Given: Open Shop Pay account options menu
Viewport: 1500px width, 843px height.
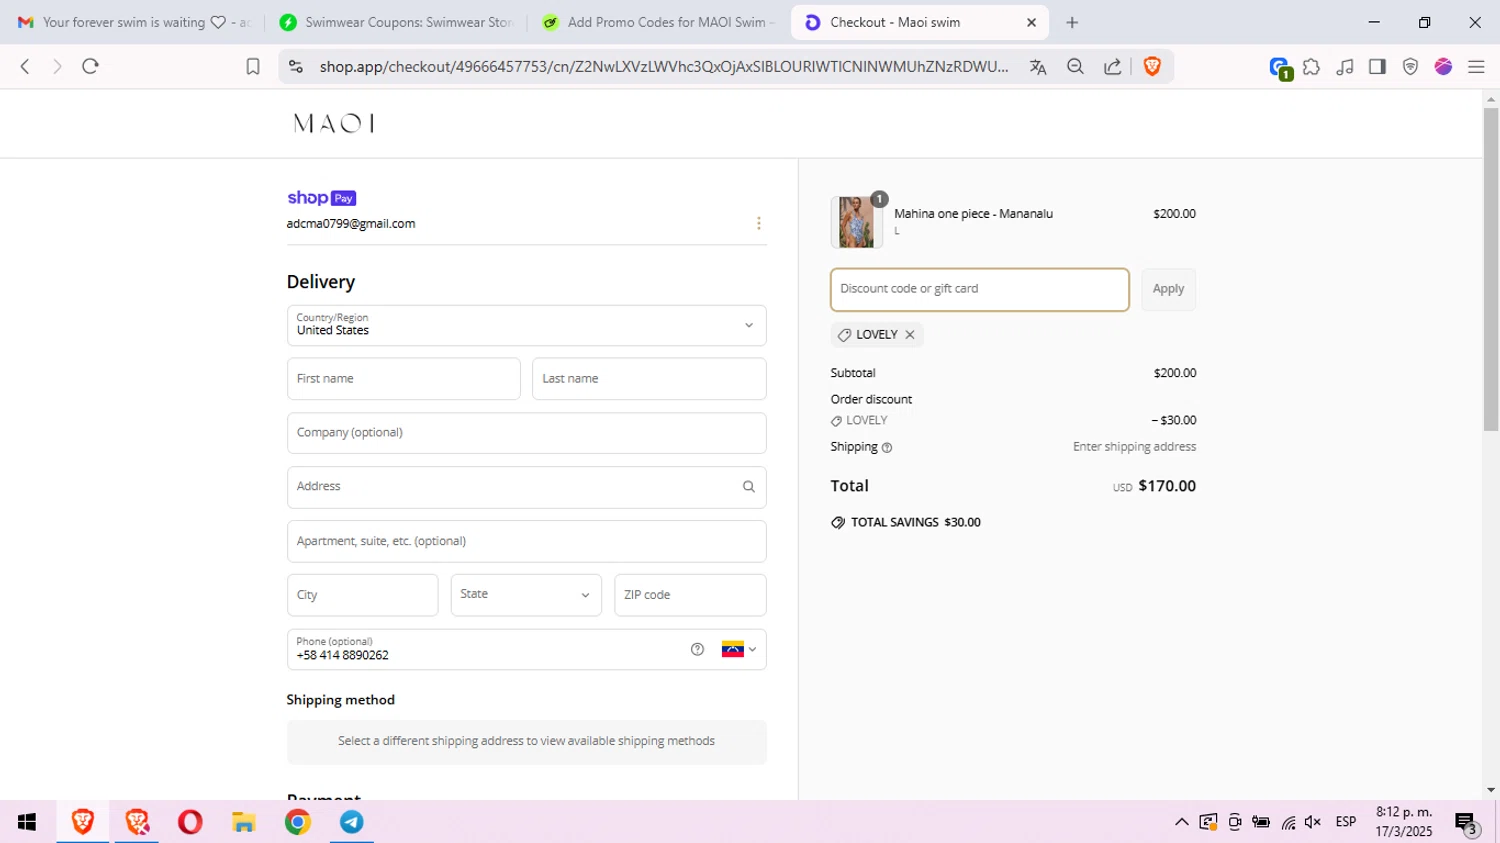Looking at the screenshot, I should pos(758,223).
